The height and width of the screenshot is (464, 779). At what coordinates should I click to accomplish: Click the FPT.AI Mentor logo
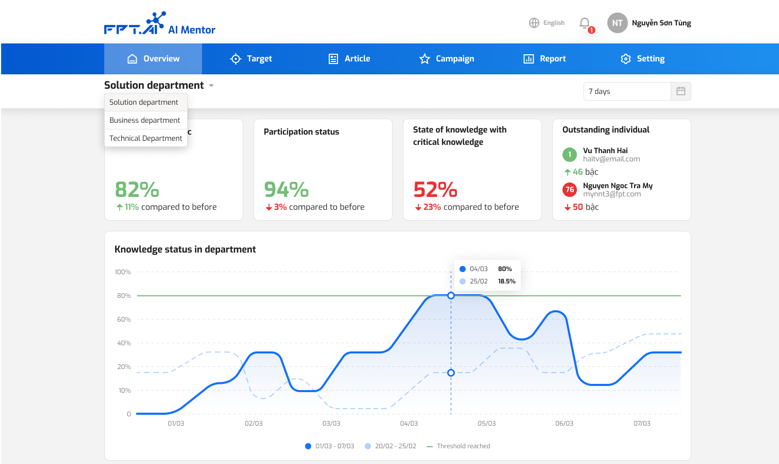[152, 23]
